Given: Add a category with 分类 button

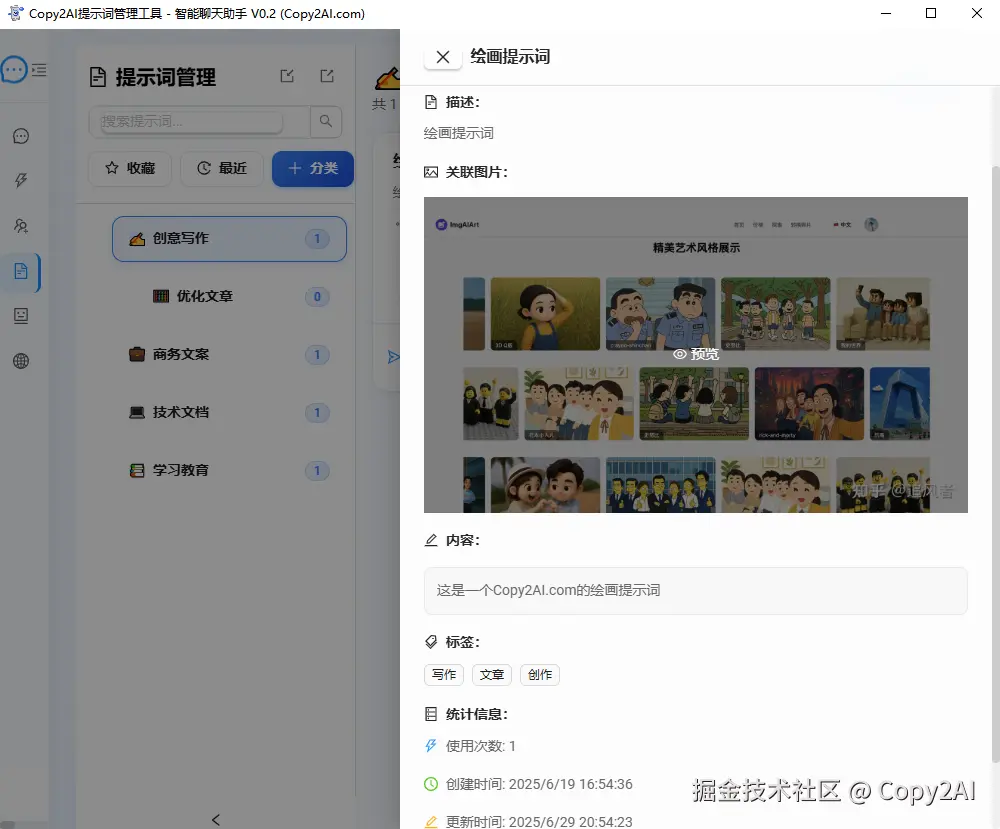Looking at the screenshot, I should [x=312, y=168].
